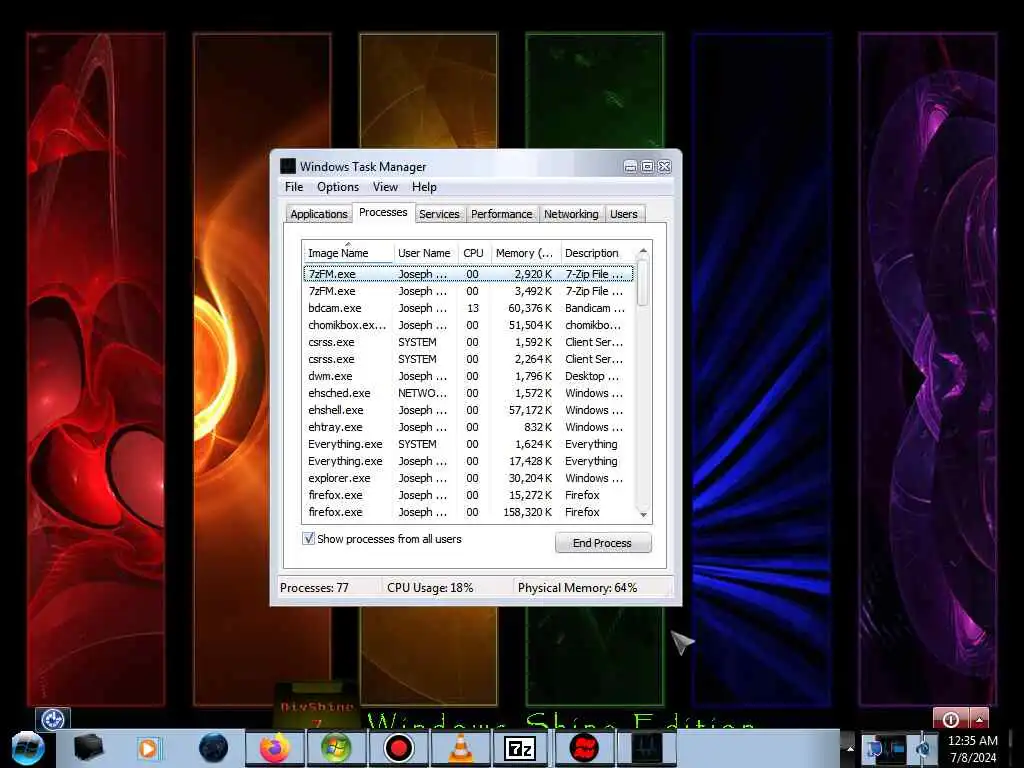Select the Processes tab
The height and width of the screenshot is (768, 1024).
[383, 212]
